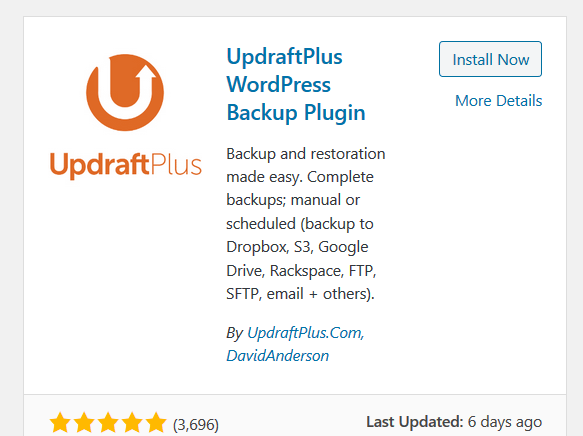This screenshot has width=583, height=436.
Task: Click the white upward arrow inside the logo
Action: pos(145,78)
